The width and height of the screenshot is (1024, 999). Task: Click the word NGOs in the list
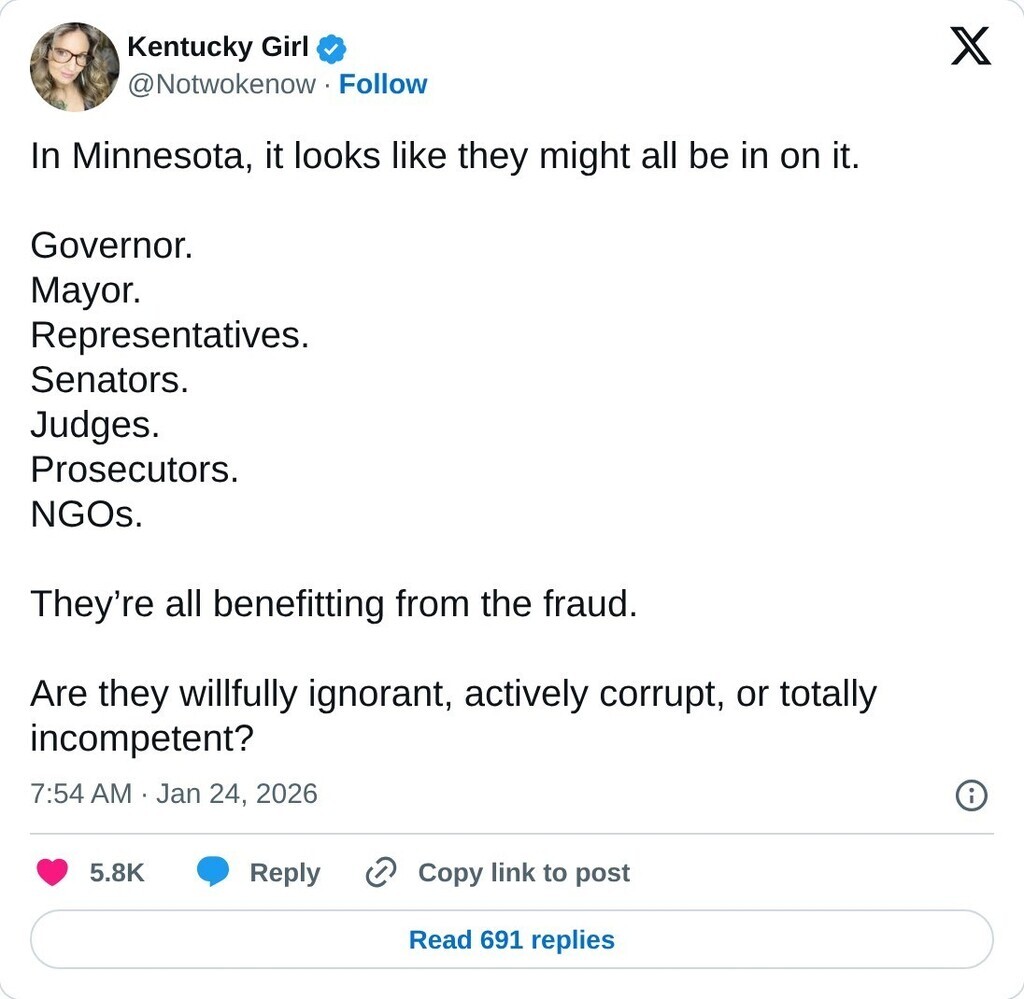point(87,514)
